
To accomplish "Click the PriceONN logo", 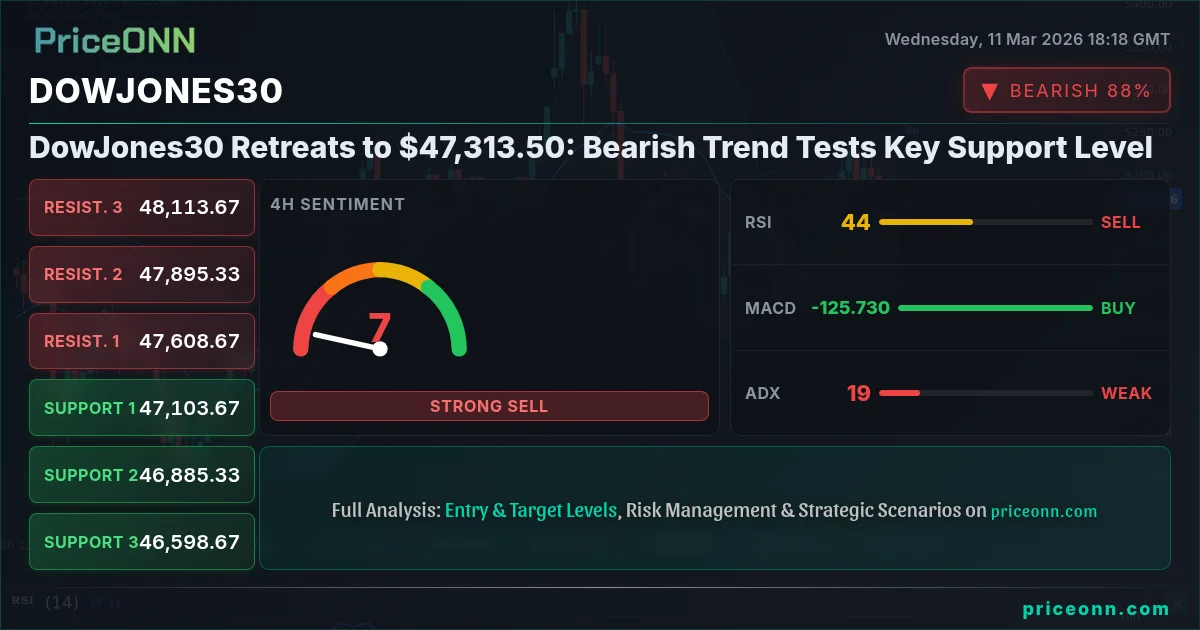I will pyautogui.click(x=115, y=40).
